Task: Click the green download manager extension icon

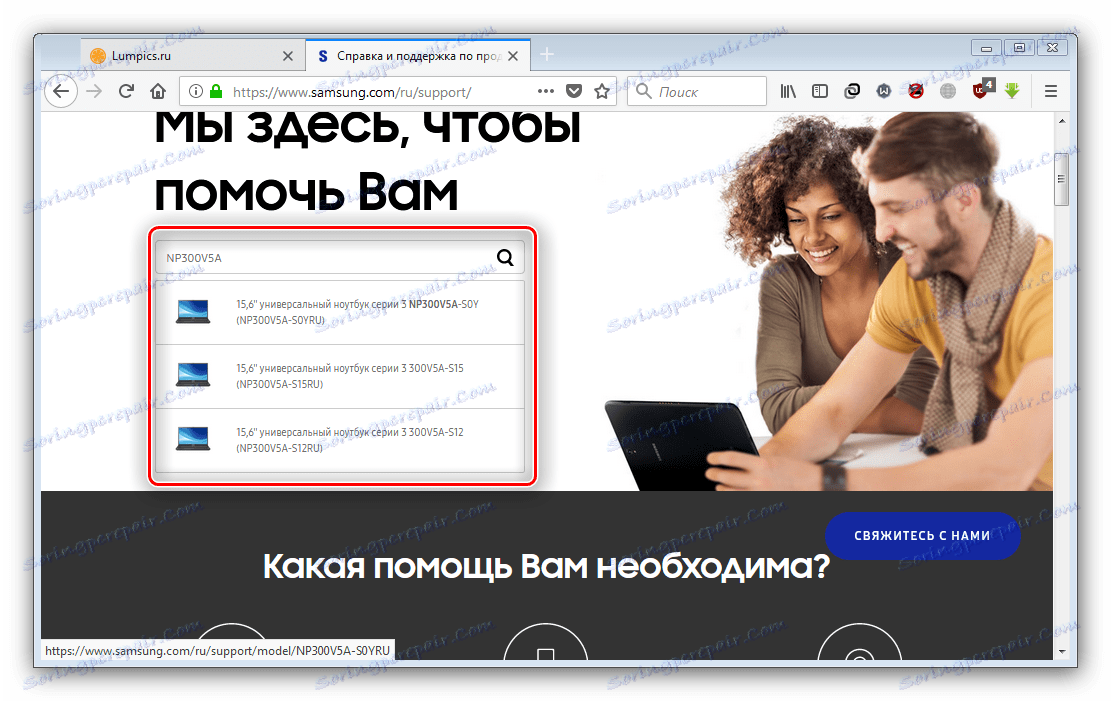Action: coord(1013,91)
